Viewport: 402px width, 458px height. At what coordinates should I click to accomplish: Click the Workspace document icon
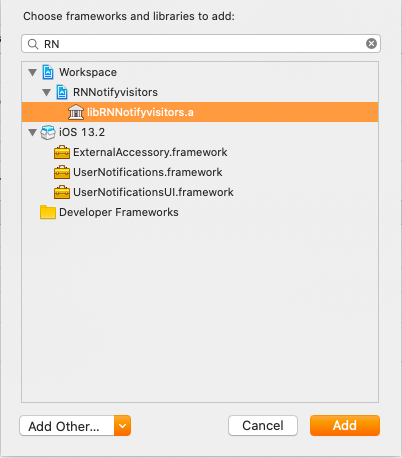tap(48, 72)
